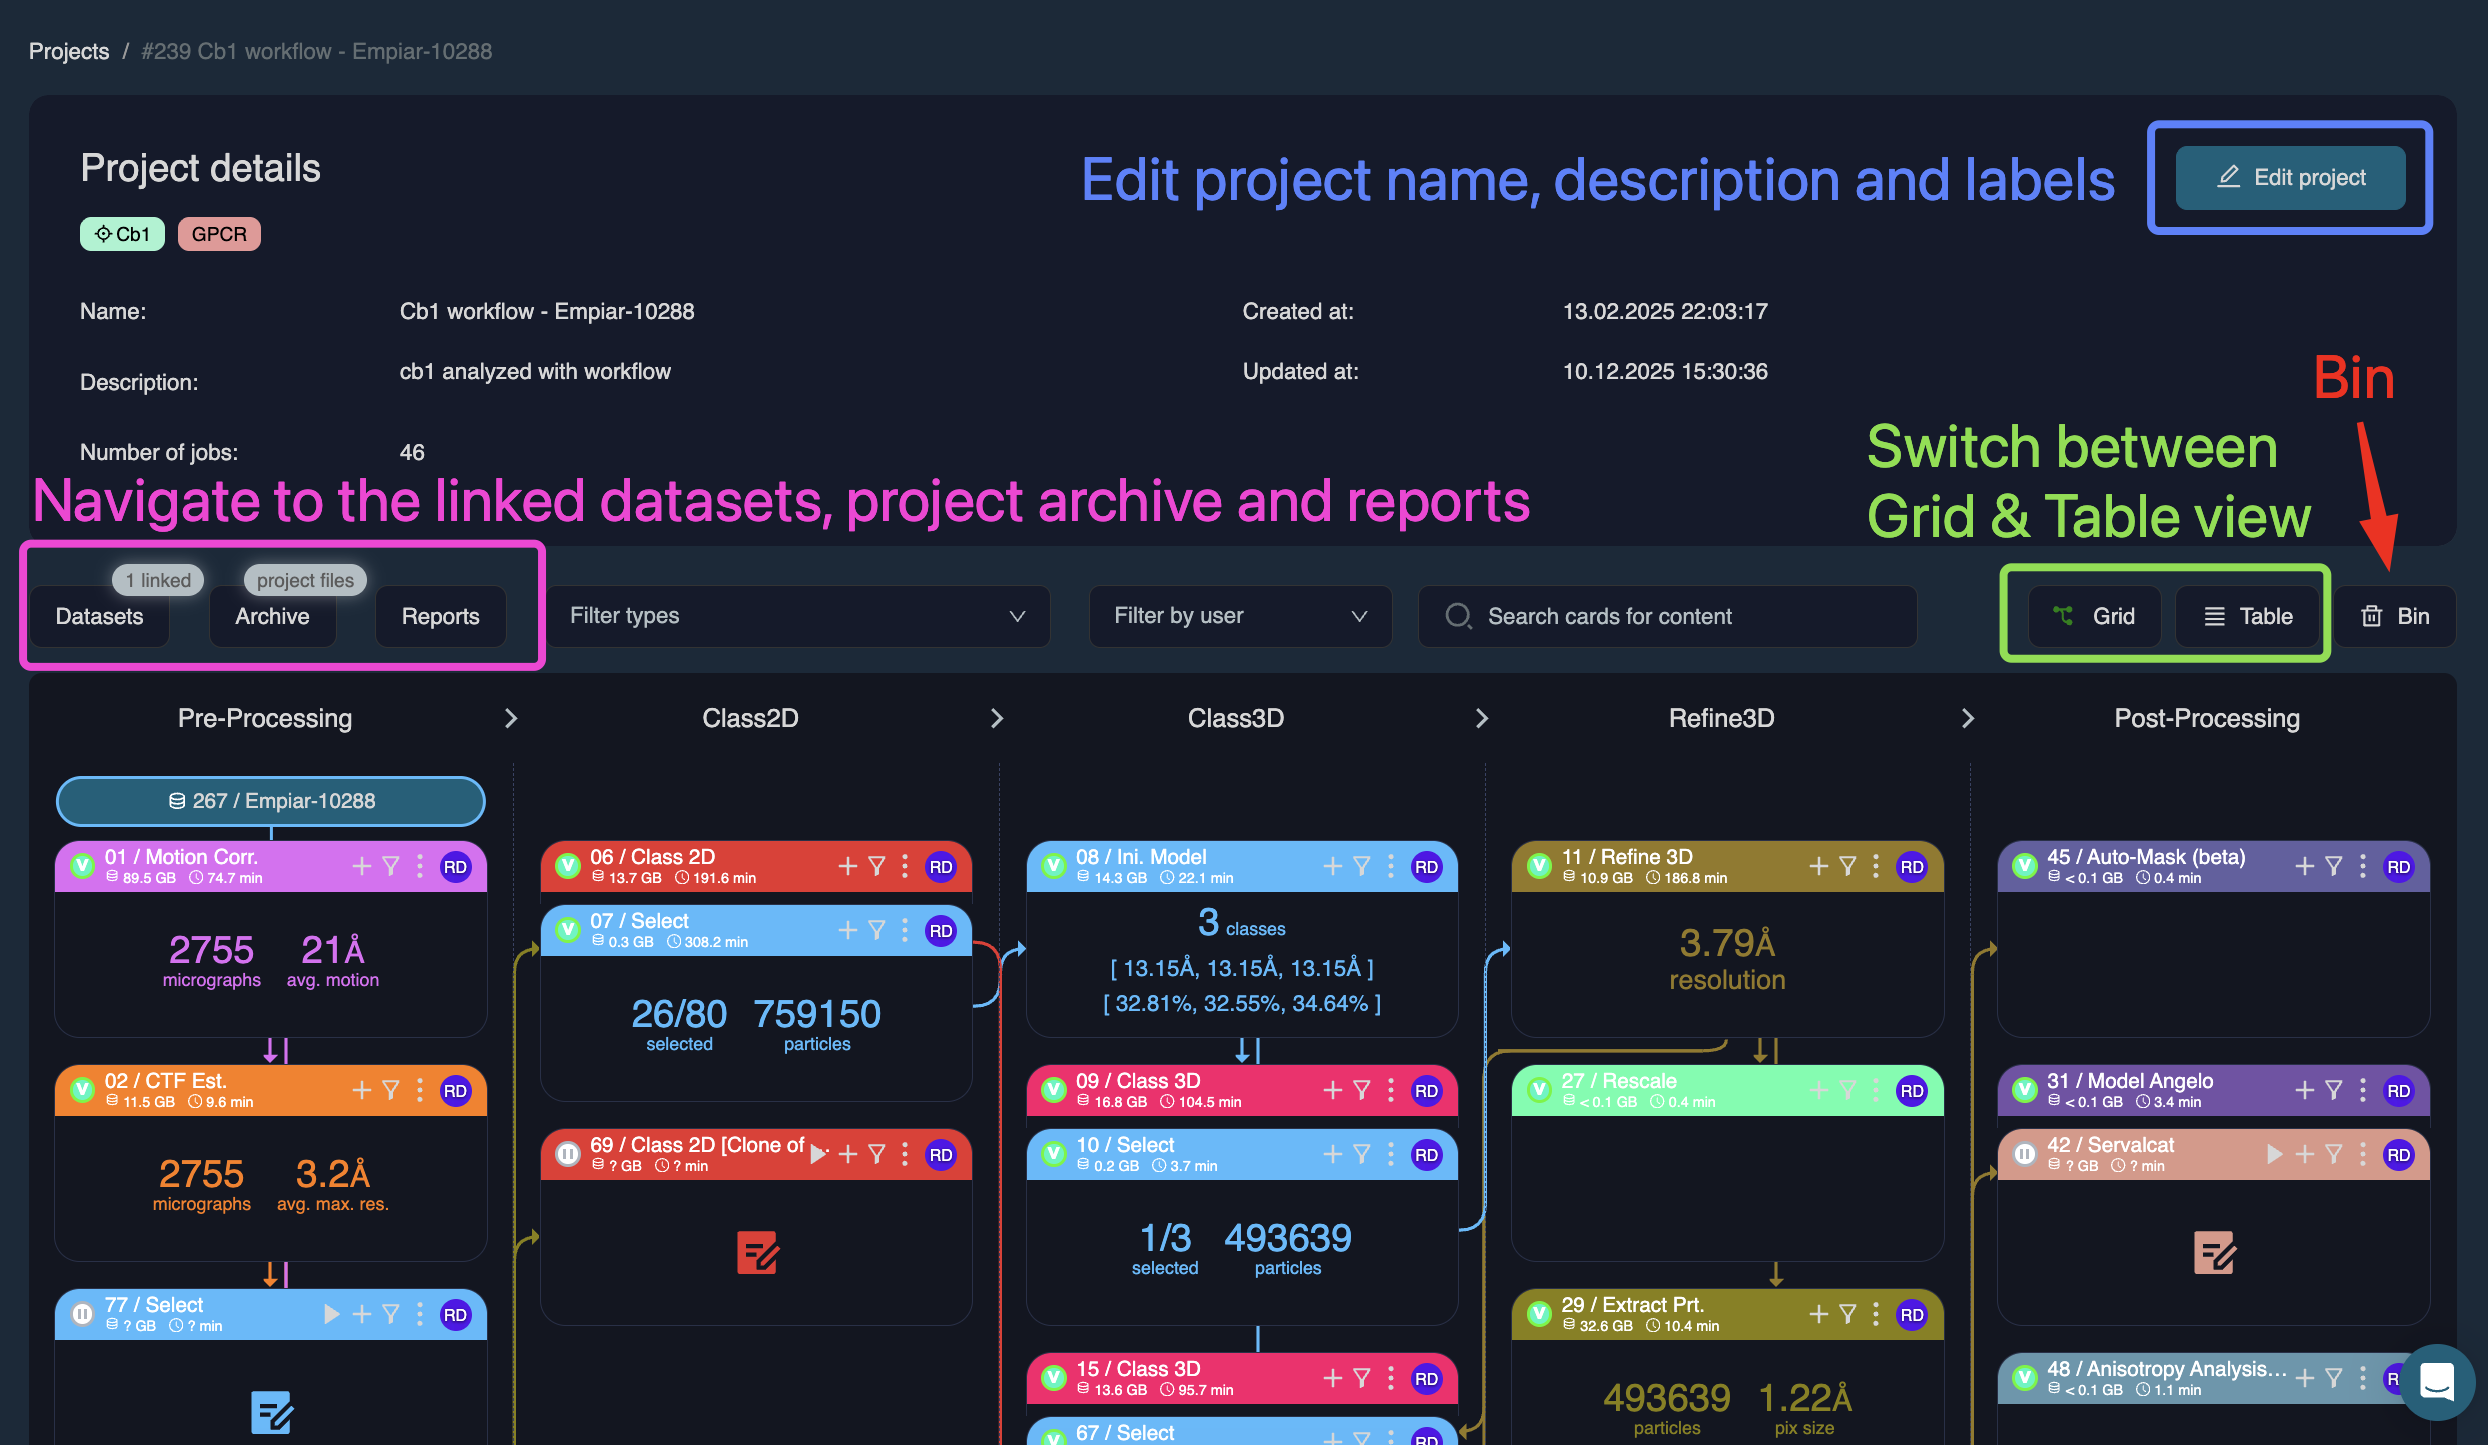Click plus icon on 01 Motion Corr. card
Image resolution: width=2488 pixels, height=1445 pixels.
(x=362, y=866)
